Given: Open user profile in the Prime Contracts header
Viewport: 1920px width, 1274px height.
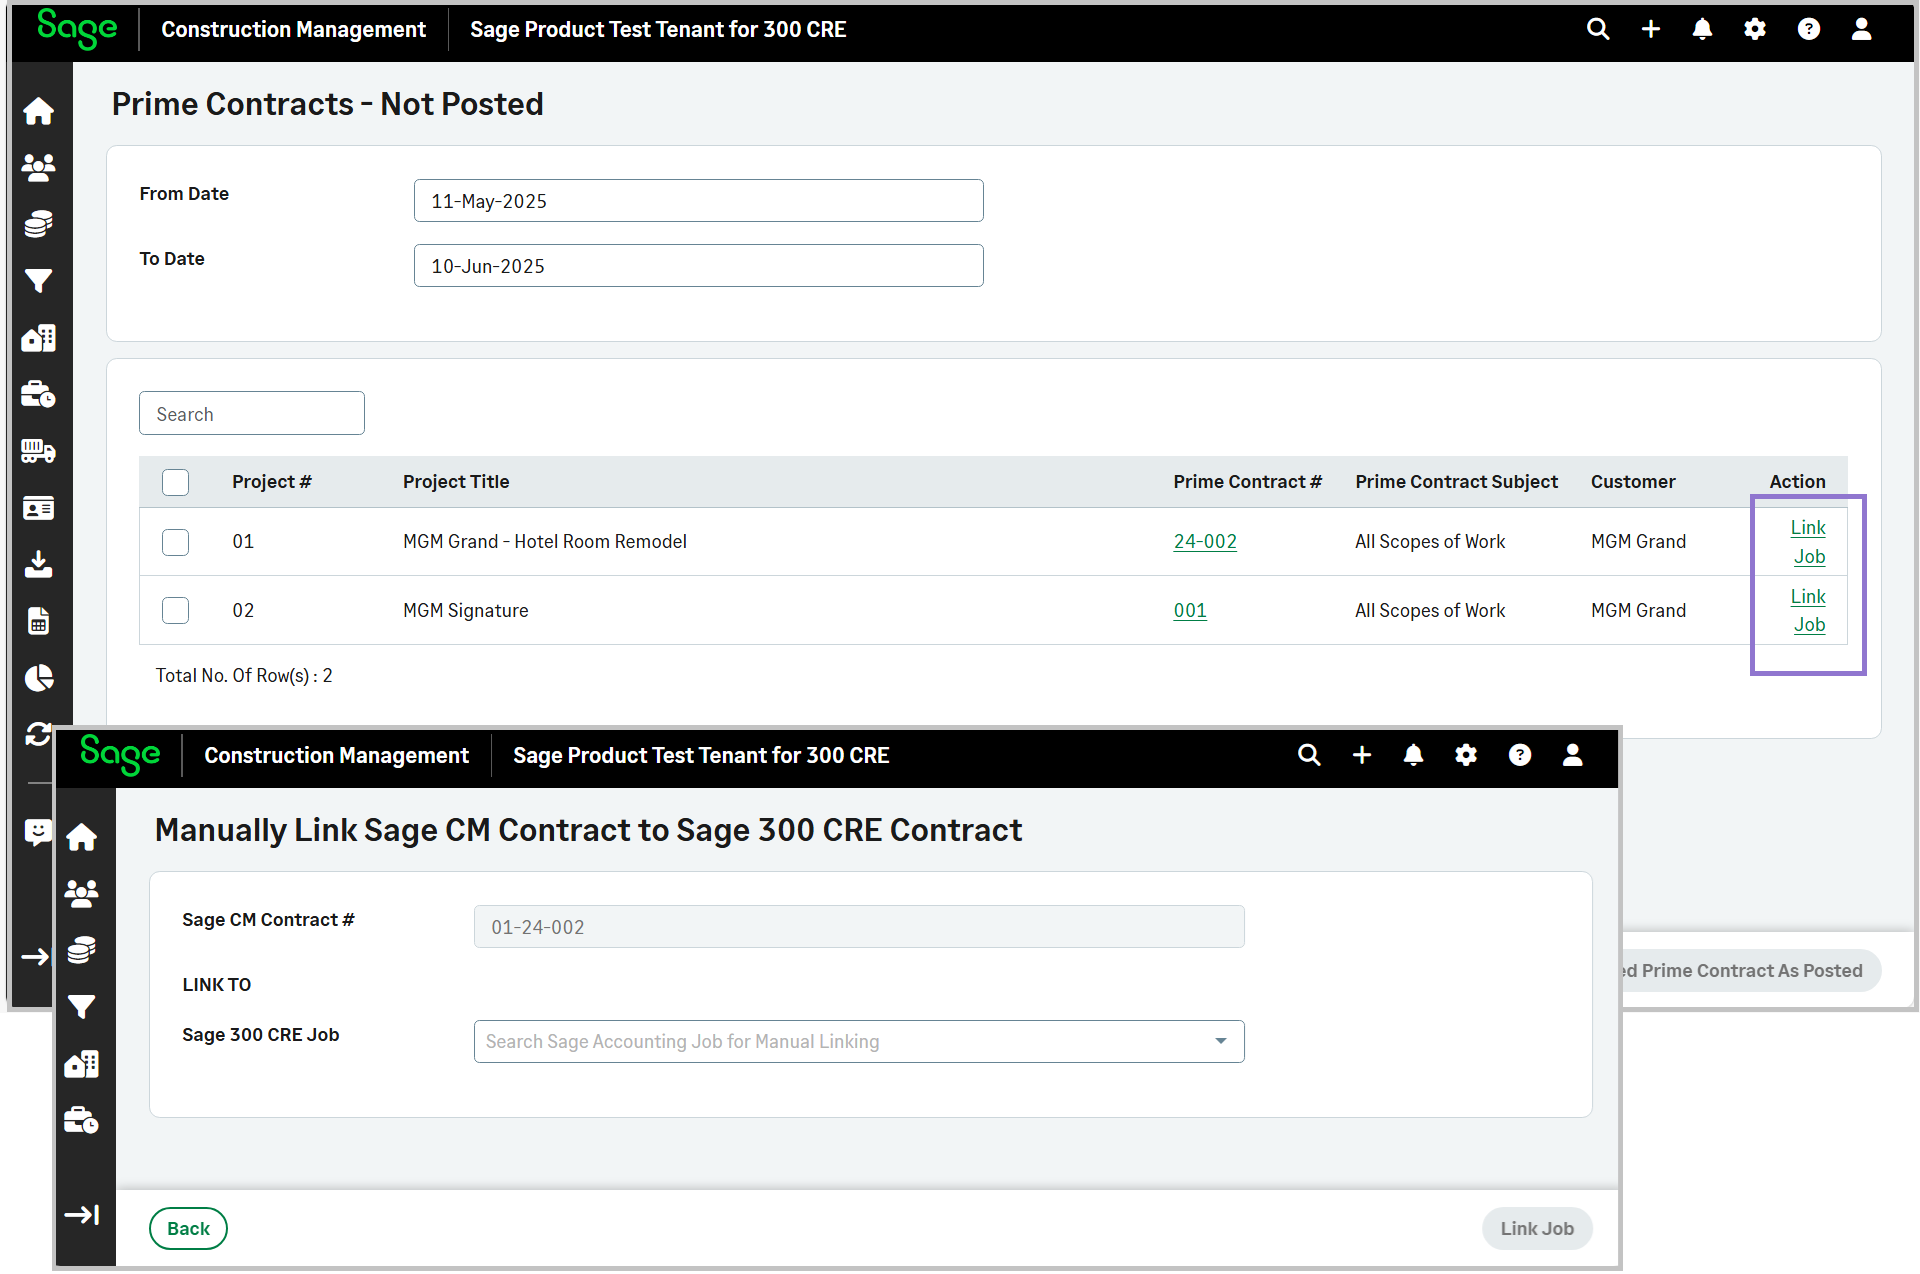Looking at the screenshot, I should coord(1861,29).
